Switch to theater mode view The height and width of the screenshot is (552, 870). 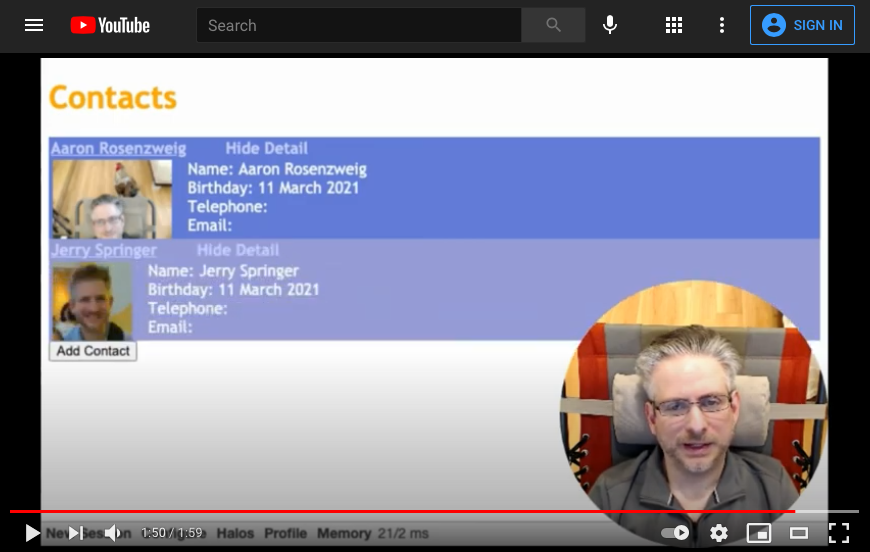pyautogui.click(x=798, y=533)
